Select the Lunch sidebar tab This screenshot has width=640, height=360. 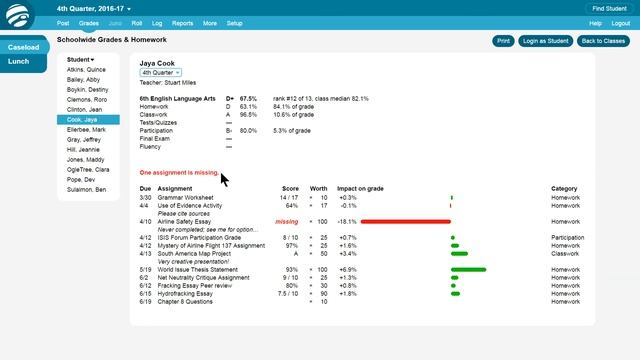tap(19, 61)
